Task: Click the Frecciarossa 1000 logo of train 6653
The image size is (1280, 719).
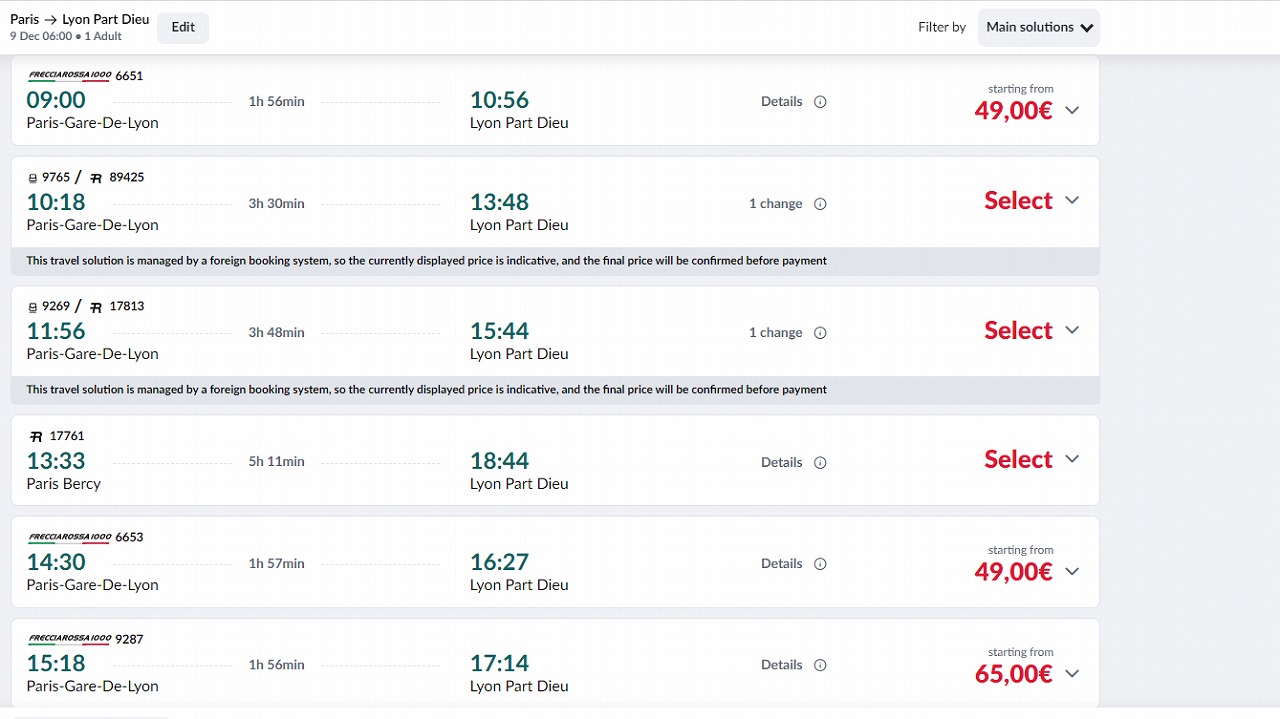Action: pos(69,537)
